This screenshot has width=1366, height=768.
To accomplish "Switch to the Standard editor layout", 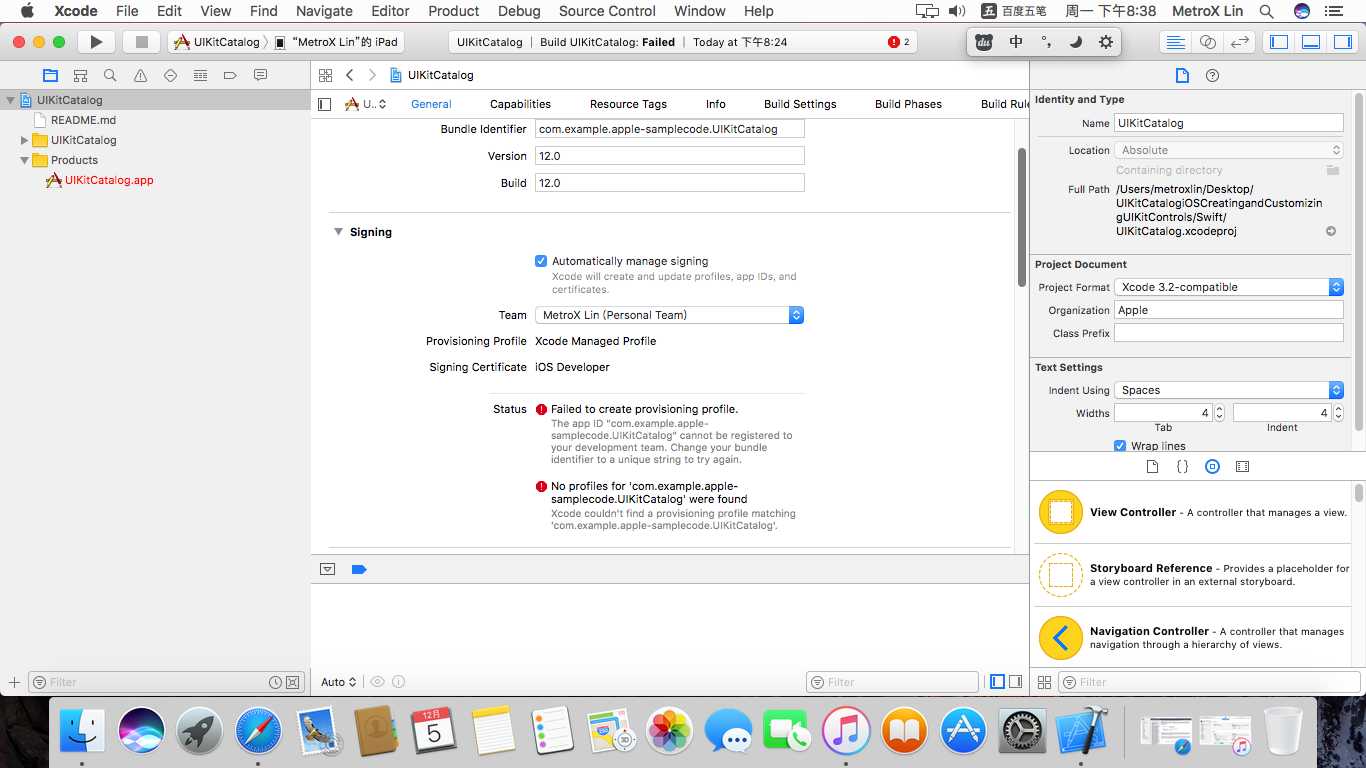I will click(x=1176, y=42).
